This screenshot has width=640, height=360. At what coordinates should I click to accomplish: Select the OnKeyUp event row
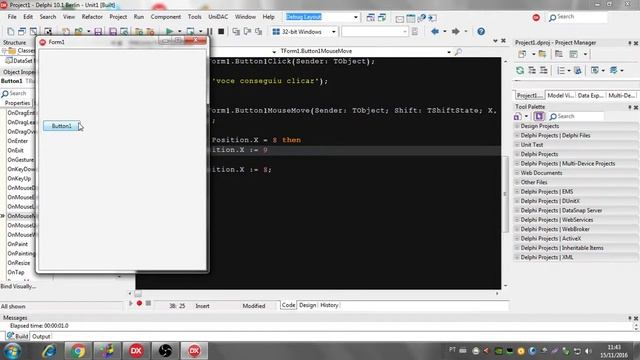tap(20, 178)
